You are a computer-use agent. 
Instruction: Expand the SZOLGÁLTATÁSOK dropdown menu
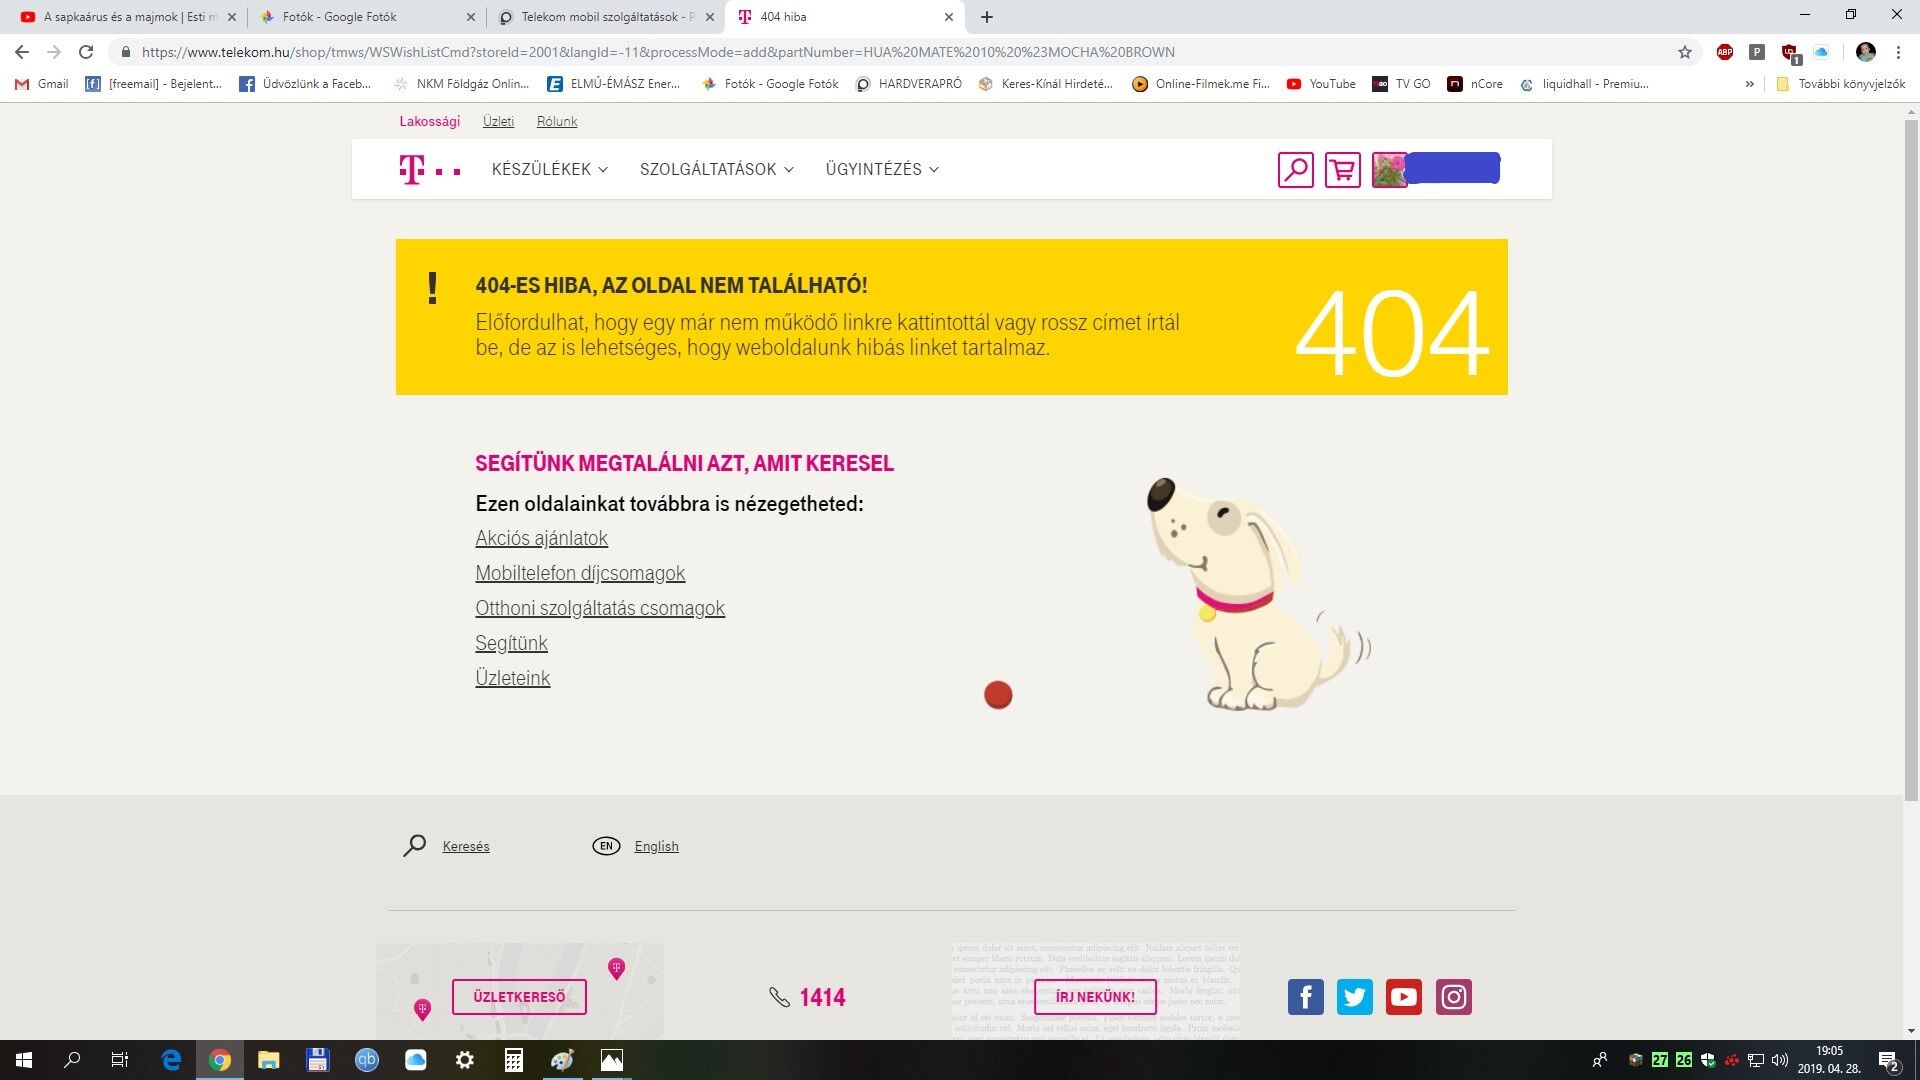(x=716, y=169)
